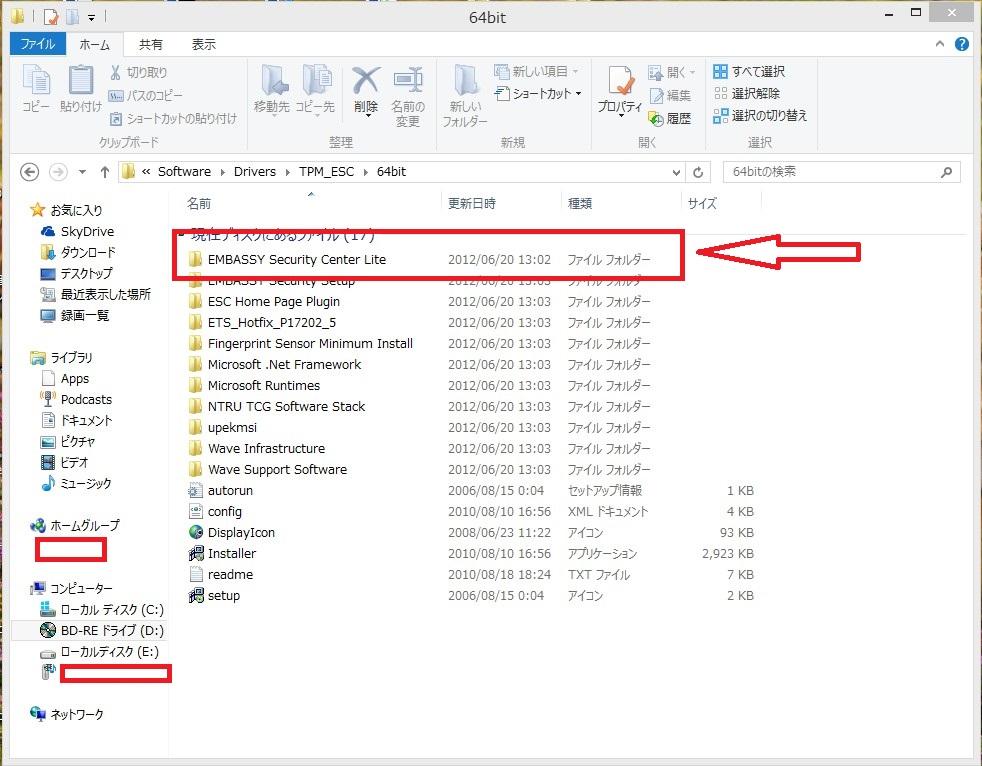
Task: Click the Help question mark icon
Action: tap(962, 44)
